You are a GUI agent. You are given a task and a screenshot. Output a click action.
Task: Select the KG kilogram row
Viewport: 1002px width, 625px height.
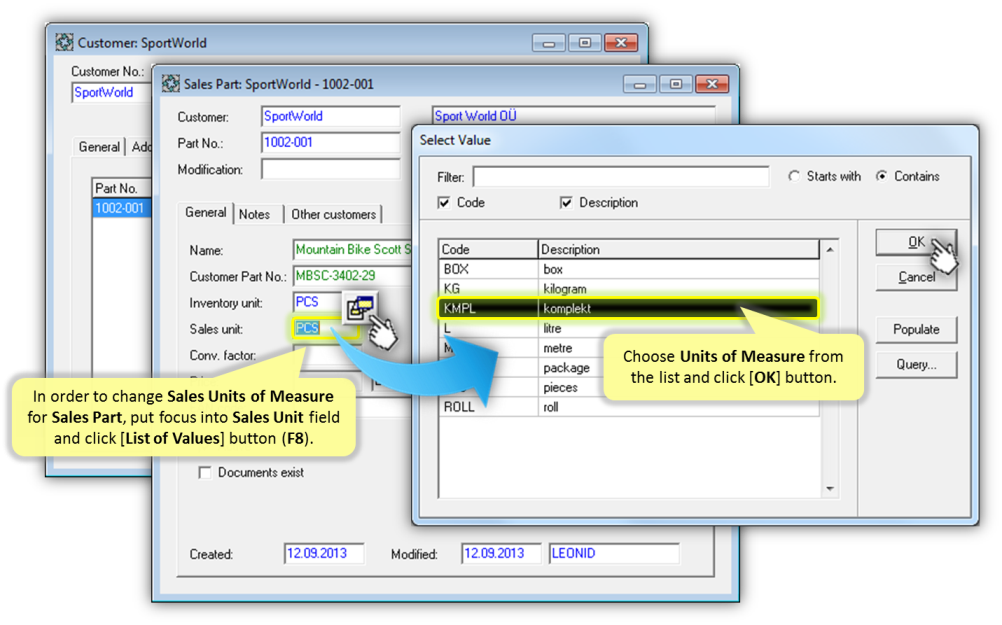[628, 289]
